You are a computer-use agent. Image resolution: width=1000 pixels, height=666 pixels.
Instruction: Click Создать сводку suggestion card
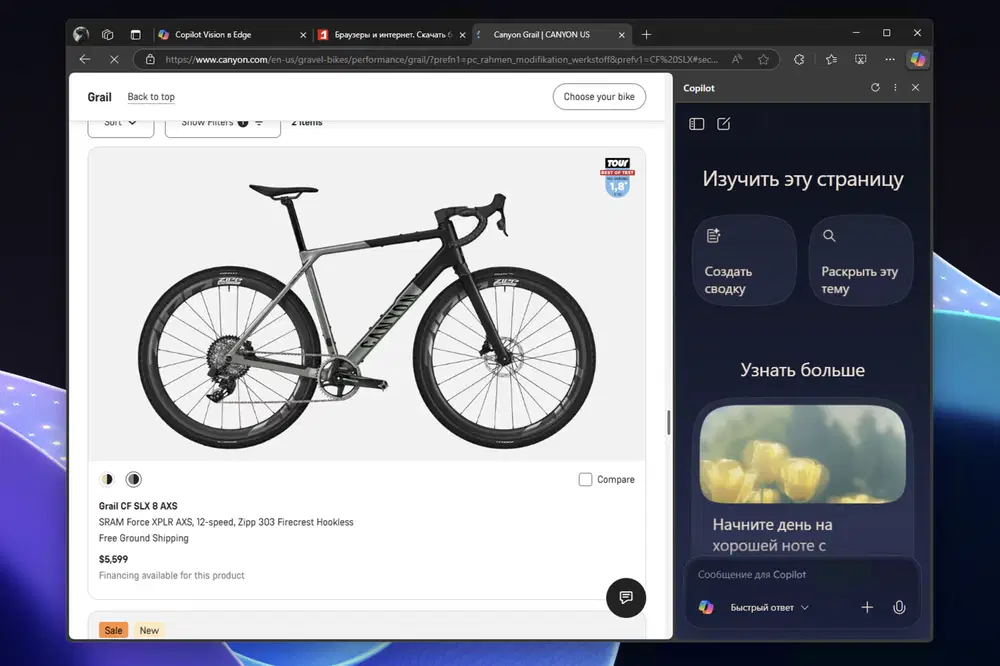tap(744, 260)
